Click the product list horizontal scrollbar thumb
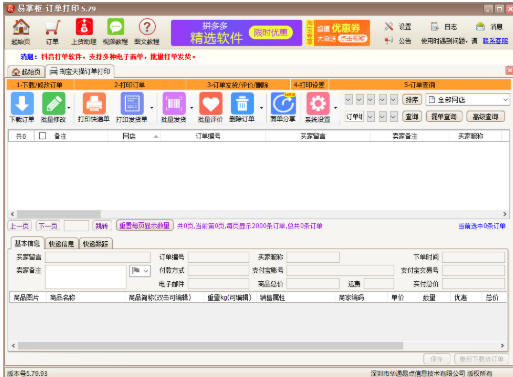 (210, 346)
